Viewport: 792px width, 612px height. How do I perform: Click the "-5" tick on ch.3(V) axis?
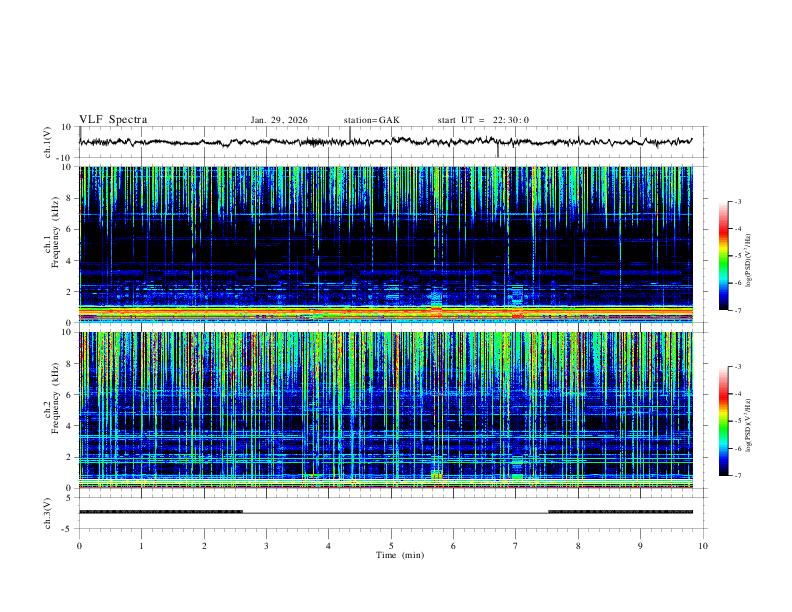tap(68, 529)
